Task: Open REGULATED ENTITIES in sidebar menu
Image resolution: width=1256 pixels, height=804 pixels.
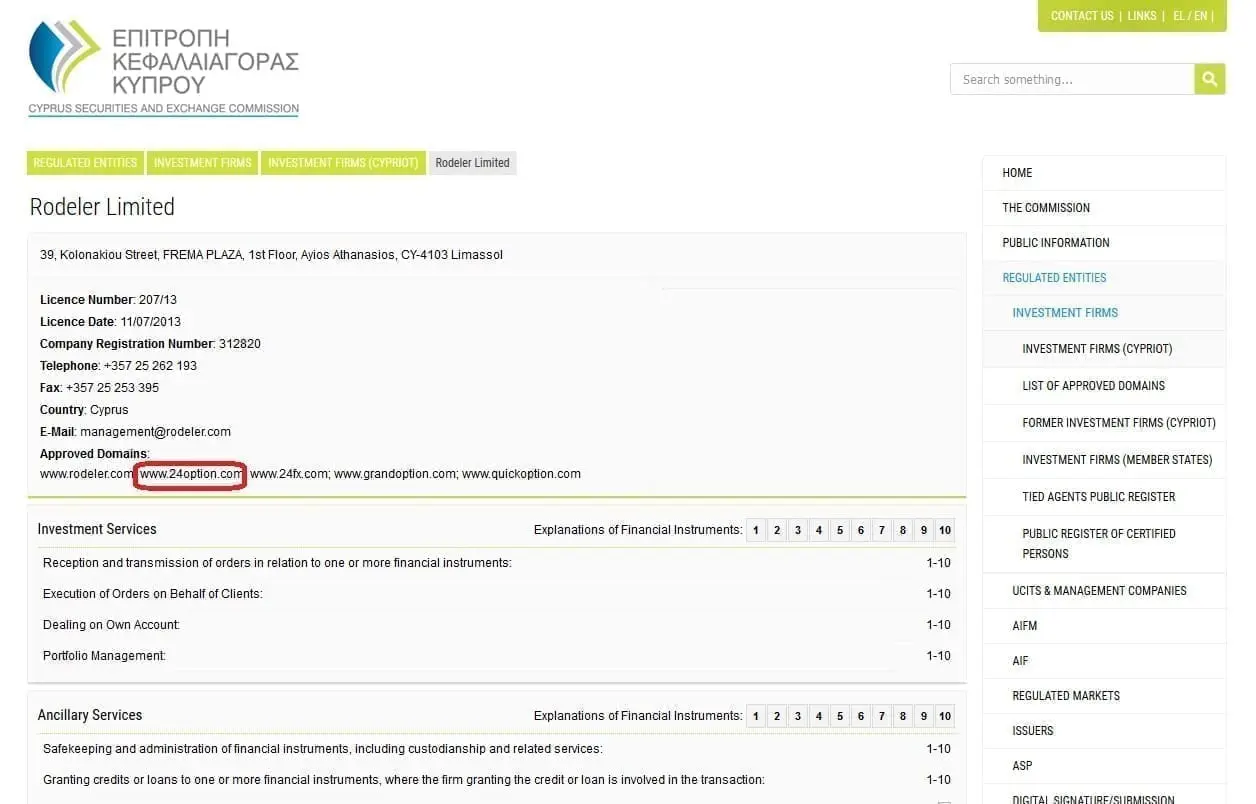Action: [x=1104, y=278]
